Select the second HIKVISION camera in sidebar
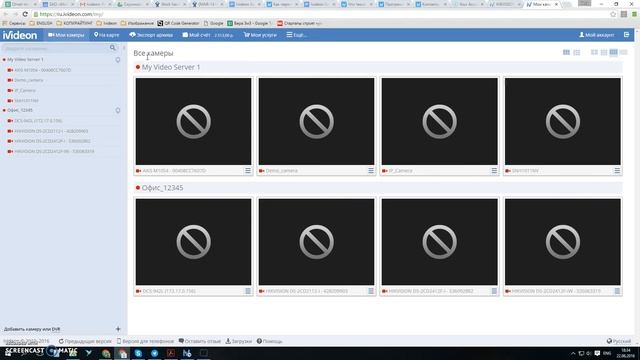640x360 pixels. click(x=49, y=141)
